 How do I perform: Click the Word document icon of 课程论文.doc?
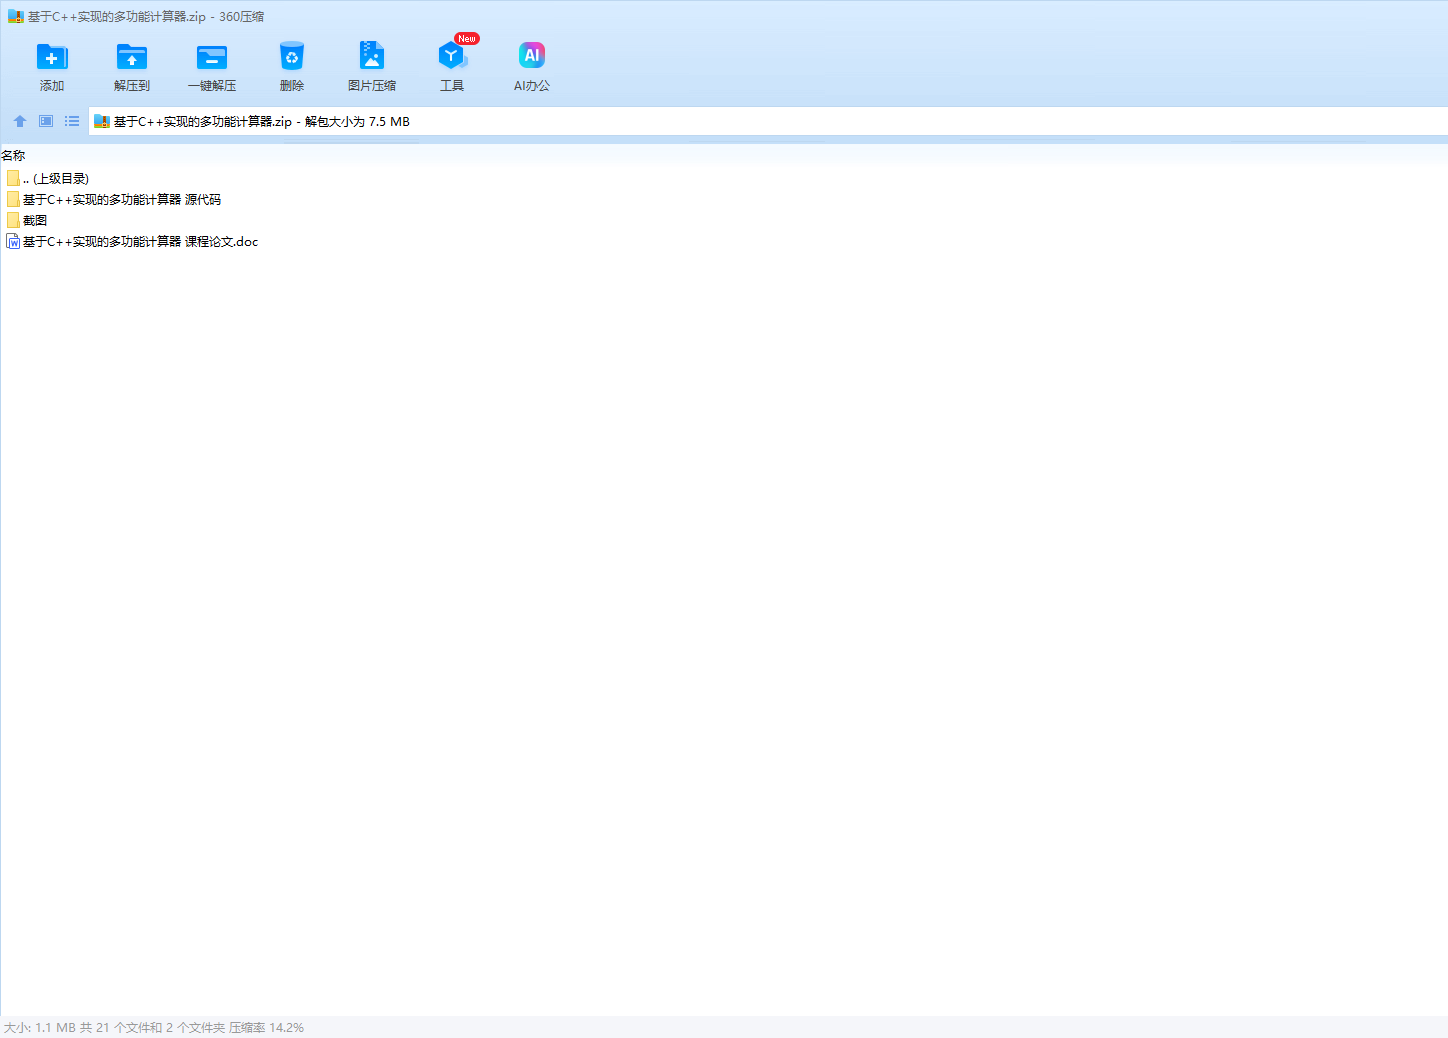(x=13, y=241)
